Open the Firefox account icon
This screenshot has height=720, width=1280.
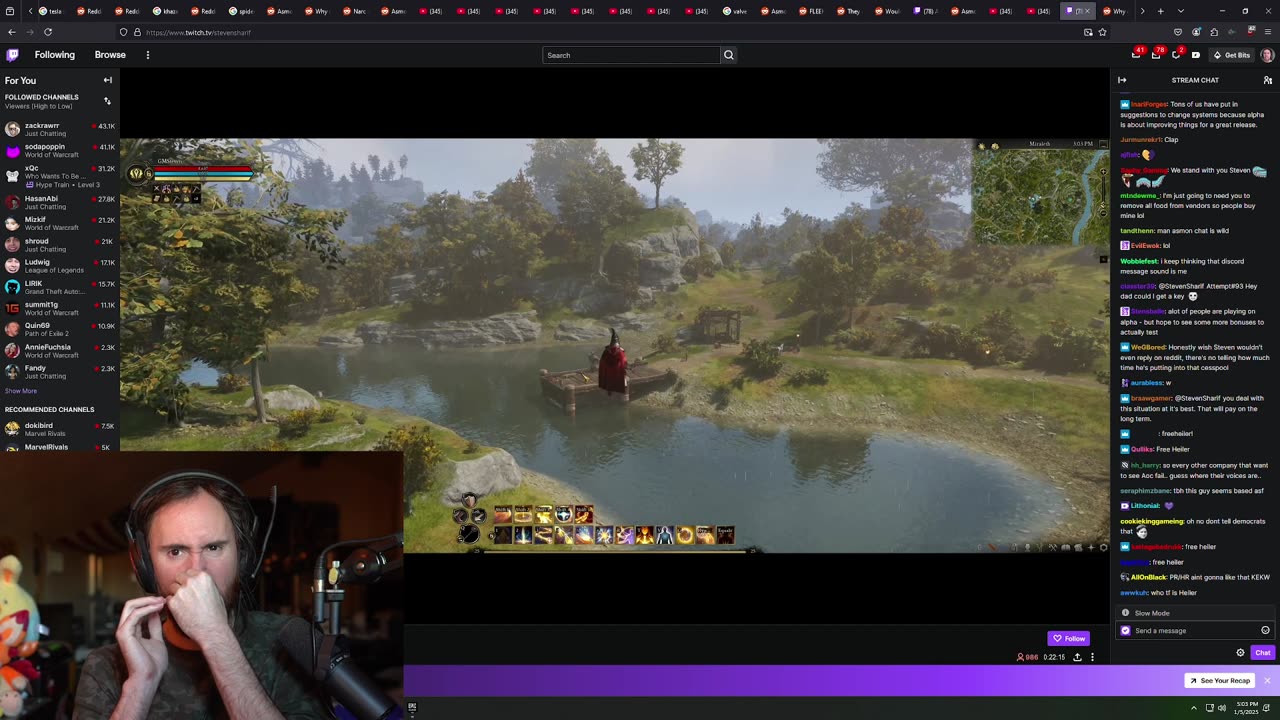1196,32
